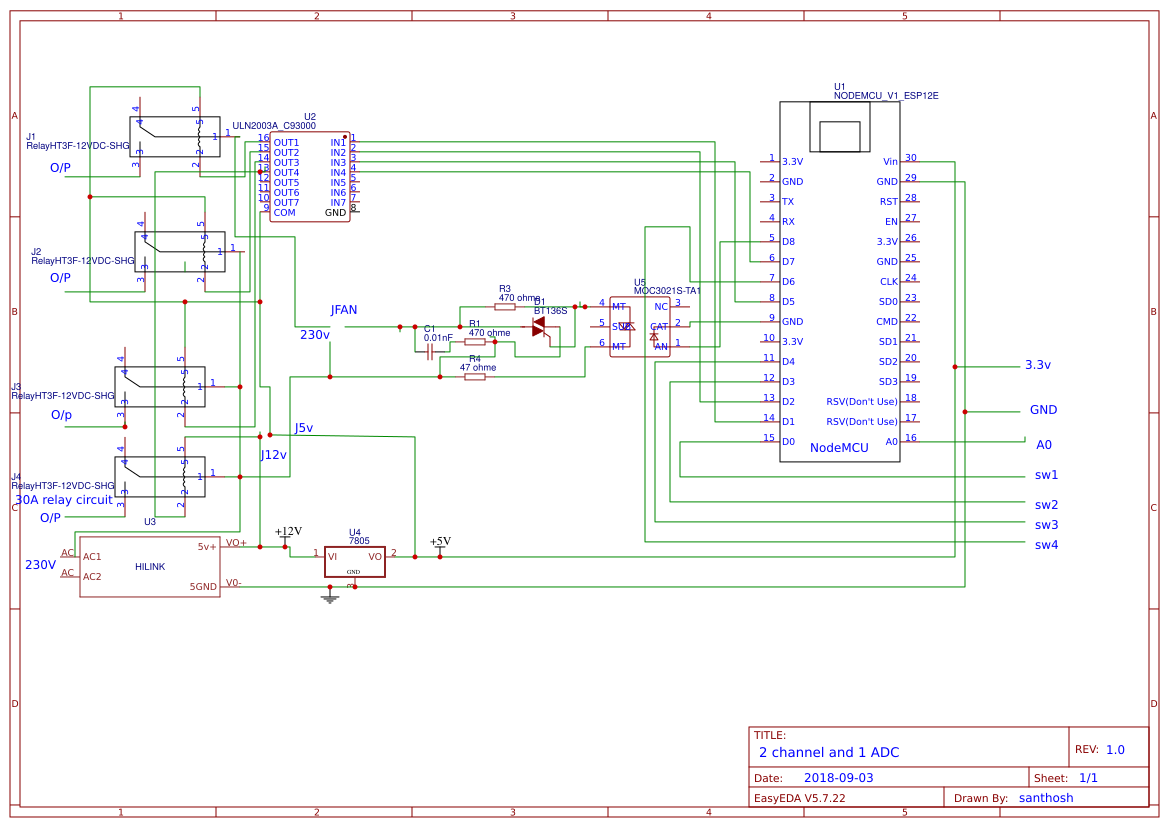Click the sw1 net label
The image size is (1169, 827).
1046,475
